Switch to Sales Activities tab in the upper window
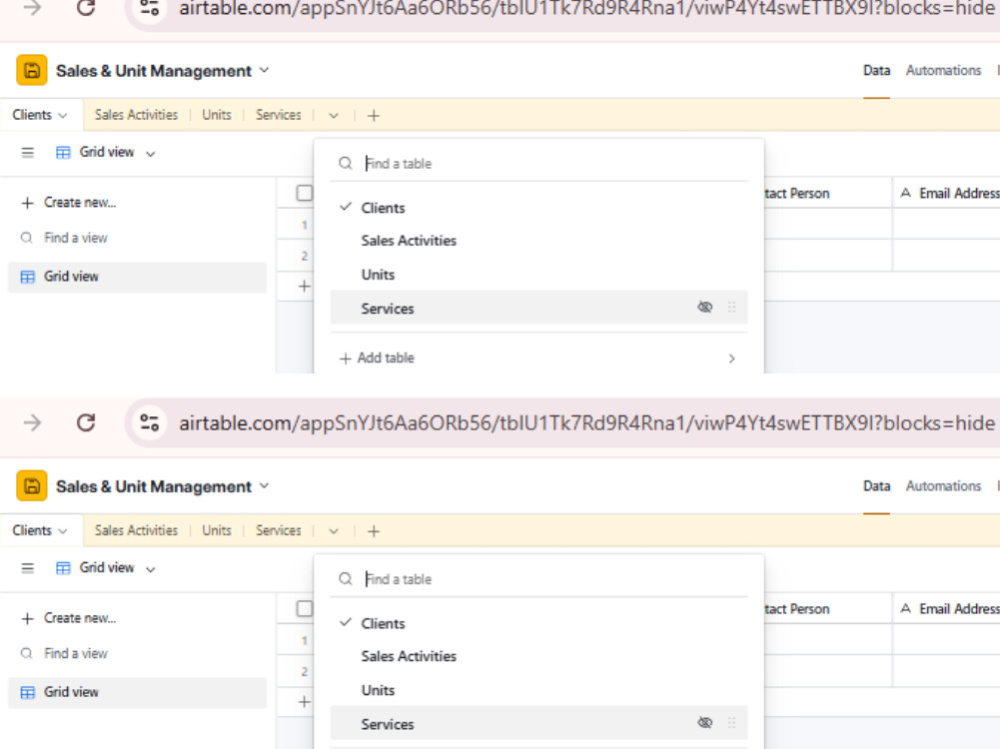Viewport: 1000px width, 749px height. [x=136, y=115]
